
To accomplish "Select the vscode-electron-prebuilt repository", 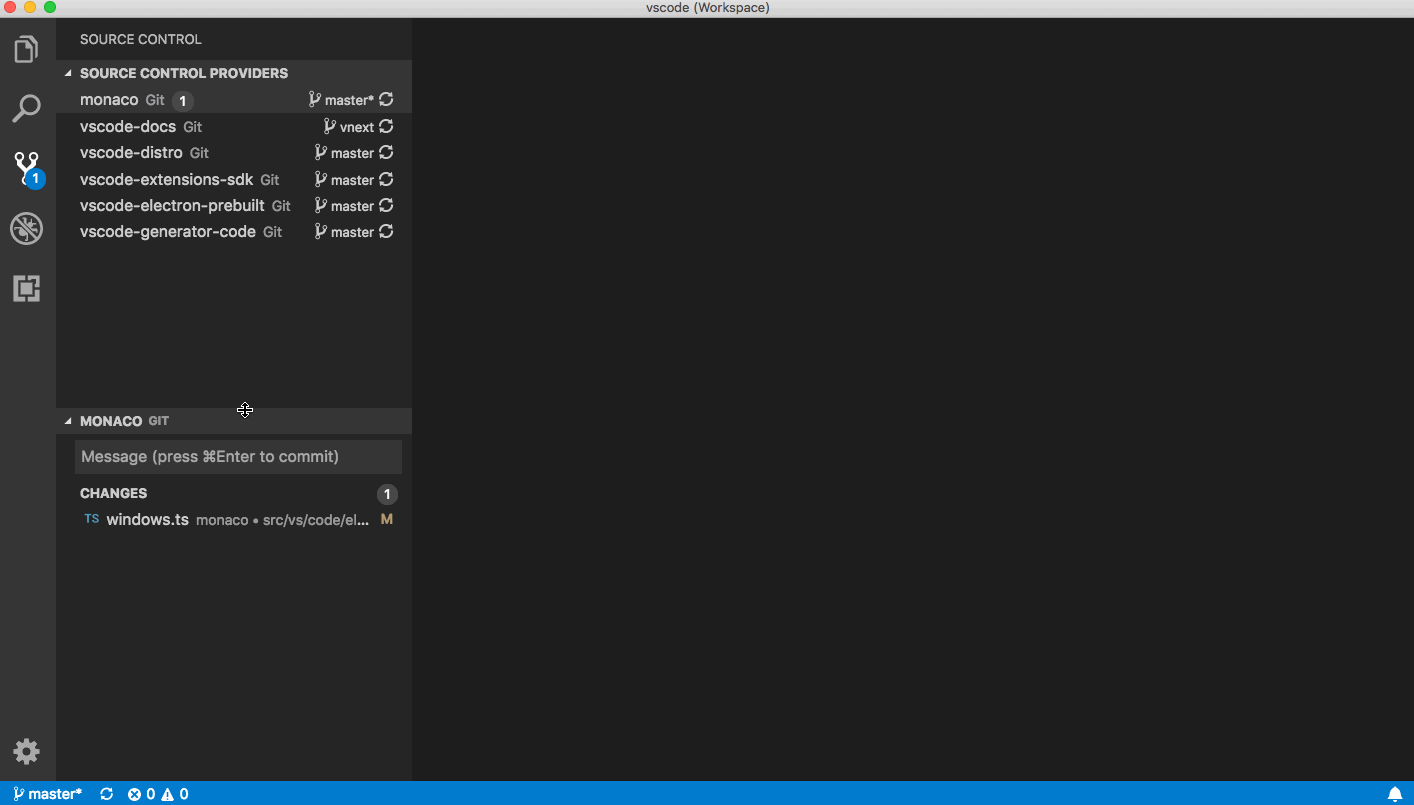I will pyautogui.click(x=234, y=206).
